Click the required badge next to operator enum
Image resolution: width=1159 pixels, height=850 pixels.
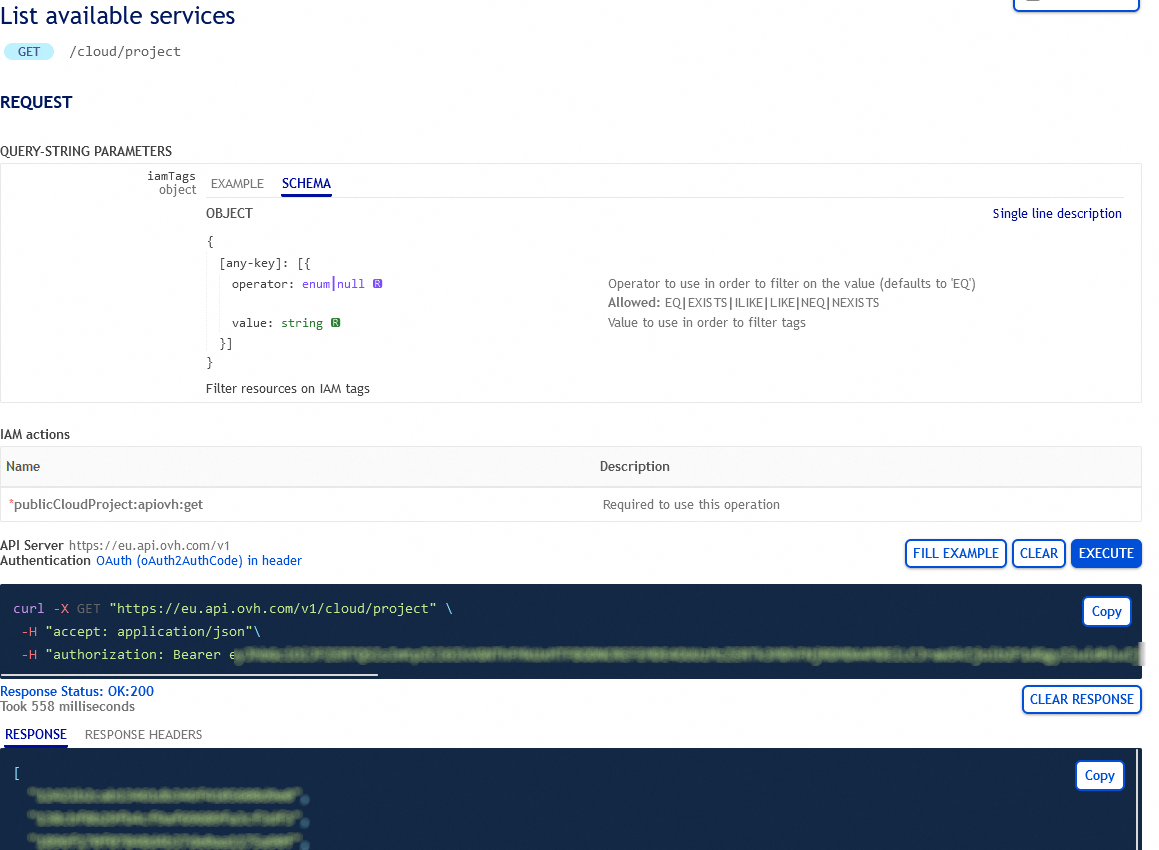377,284
